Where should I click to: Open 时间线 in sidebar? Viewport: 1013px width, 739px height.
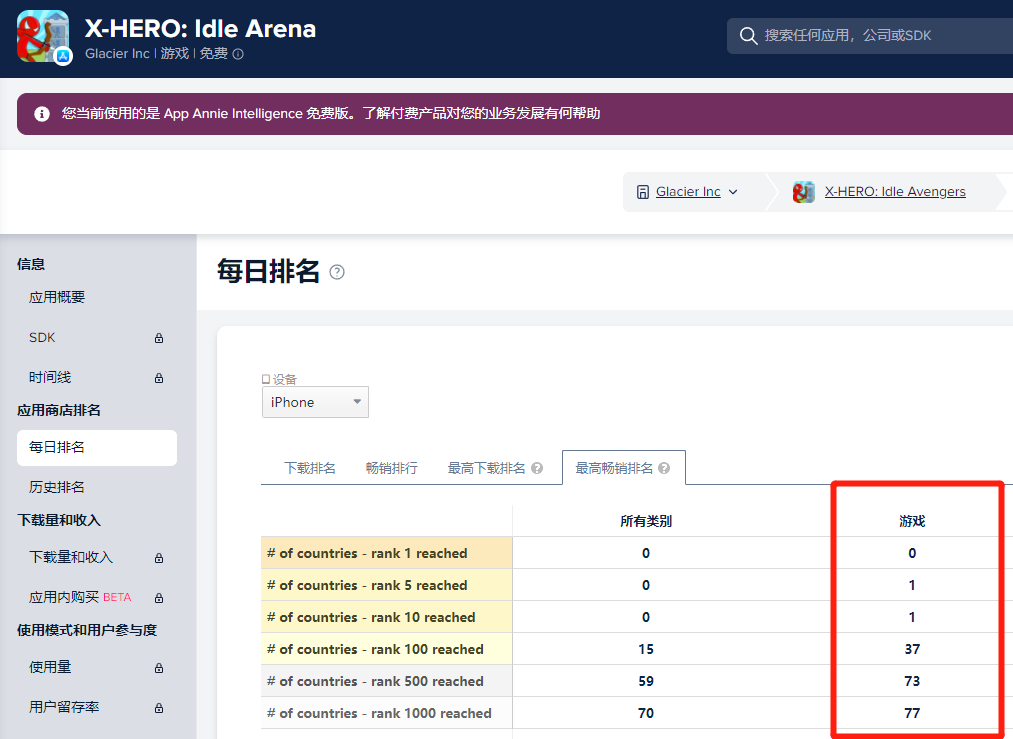50,377
